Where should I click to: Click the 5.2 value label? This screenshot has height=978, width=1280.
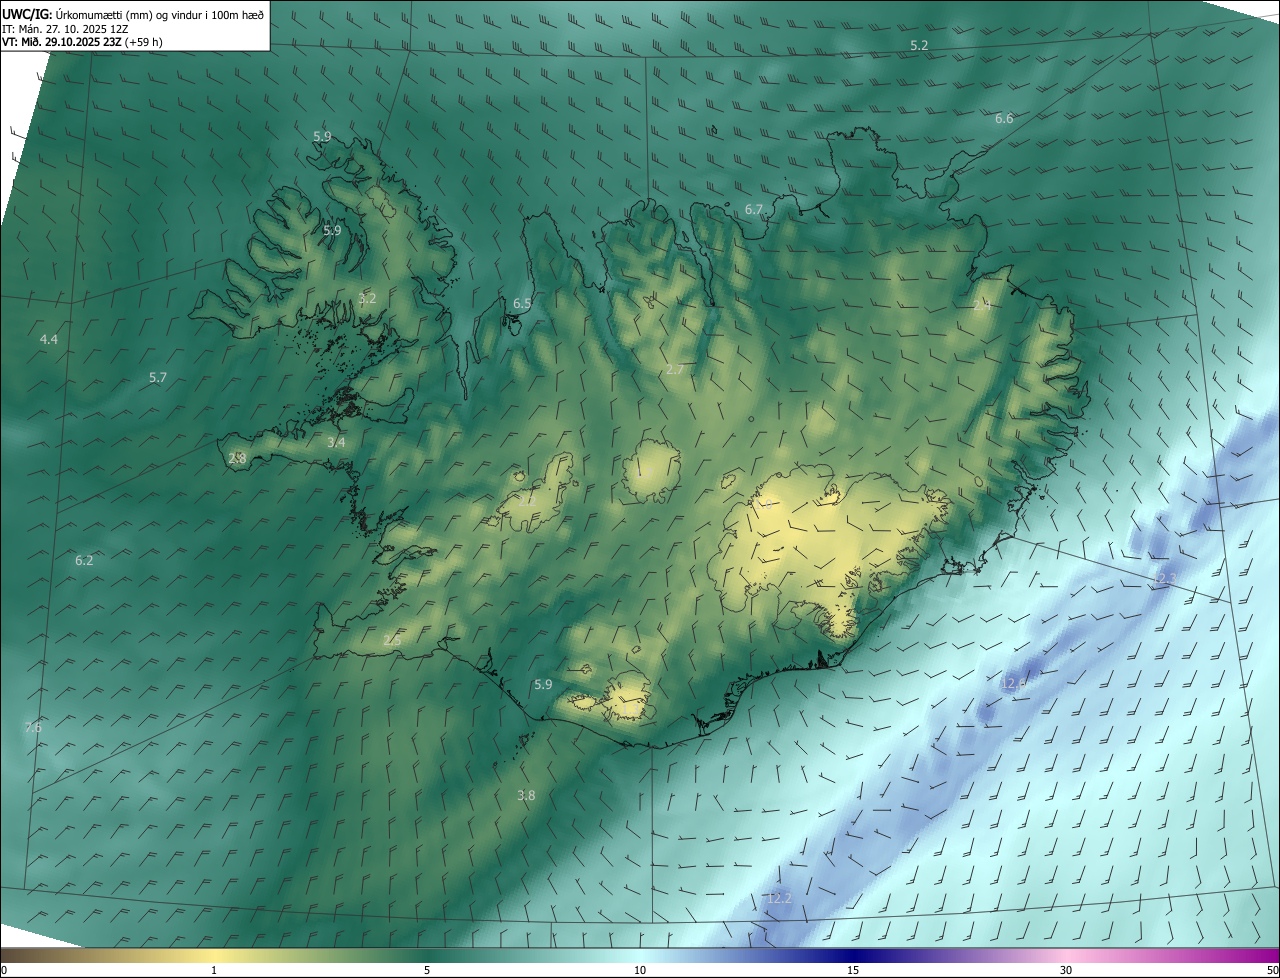click(x=919, y=46)
